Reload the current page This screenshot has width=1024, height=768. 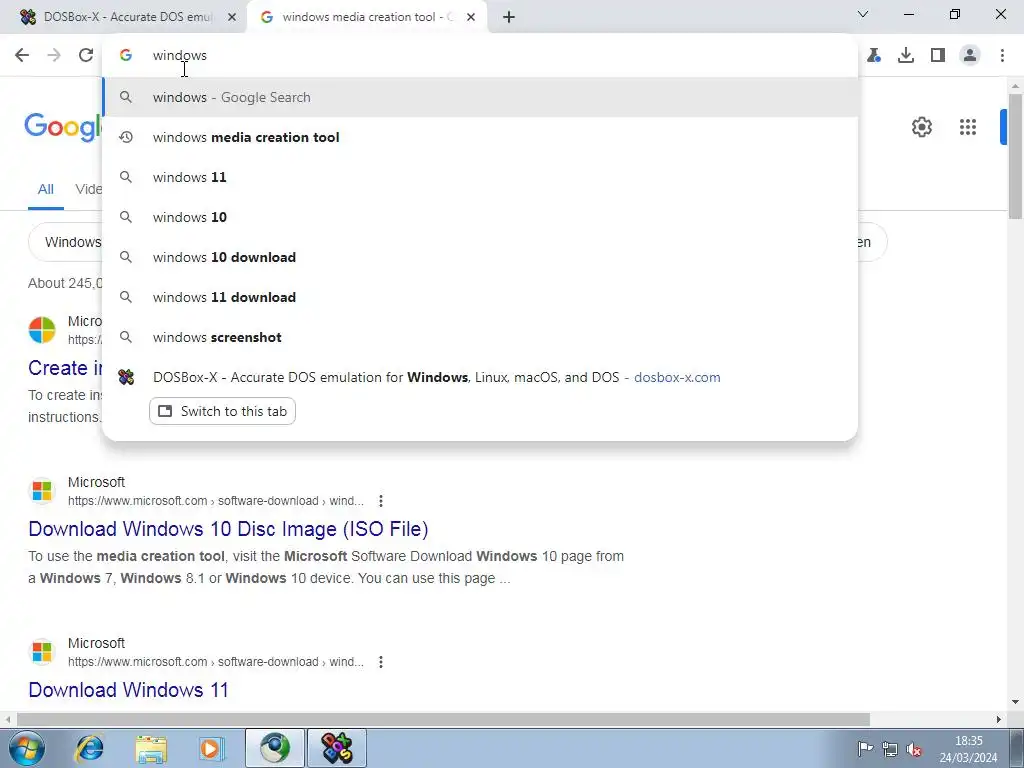pyautogui.click(x=86, y=56)
